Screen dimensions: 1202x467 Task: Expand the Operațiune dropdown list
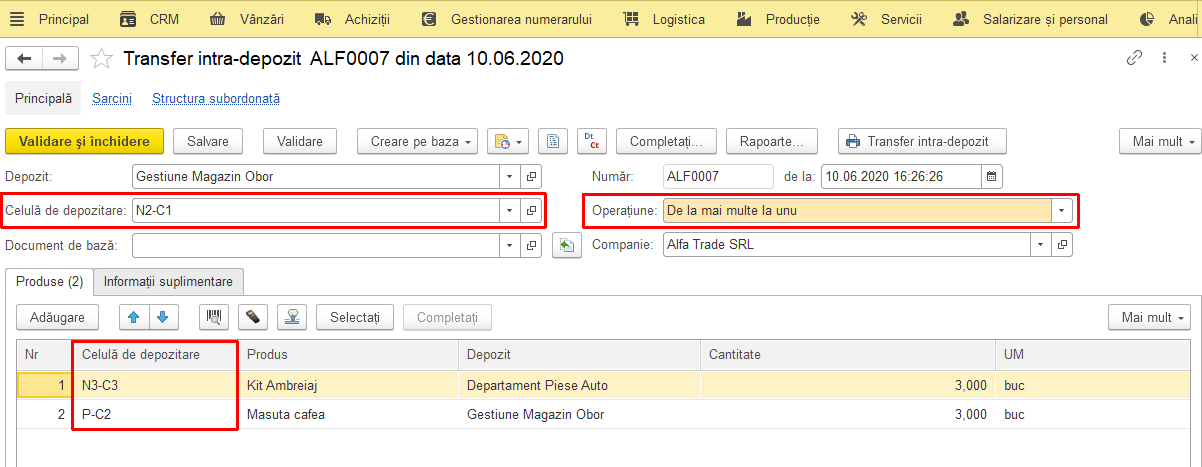point(1061,211)
